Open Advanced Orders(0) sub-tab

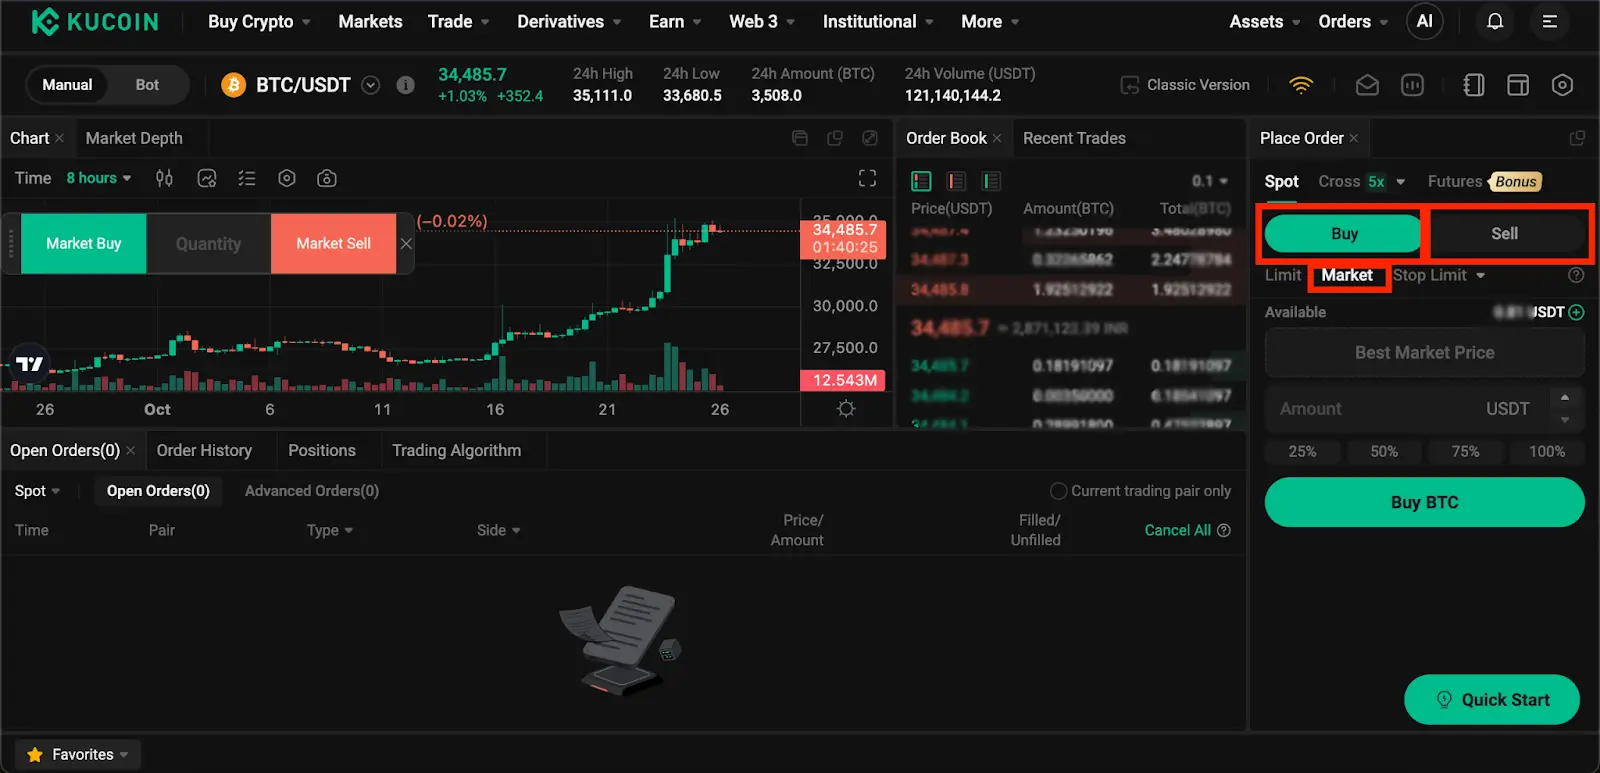click(x=312, y=491)
